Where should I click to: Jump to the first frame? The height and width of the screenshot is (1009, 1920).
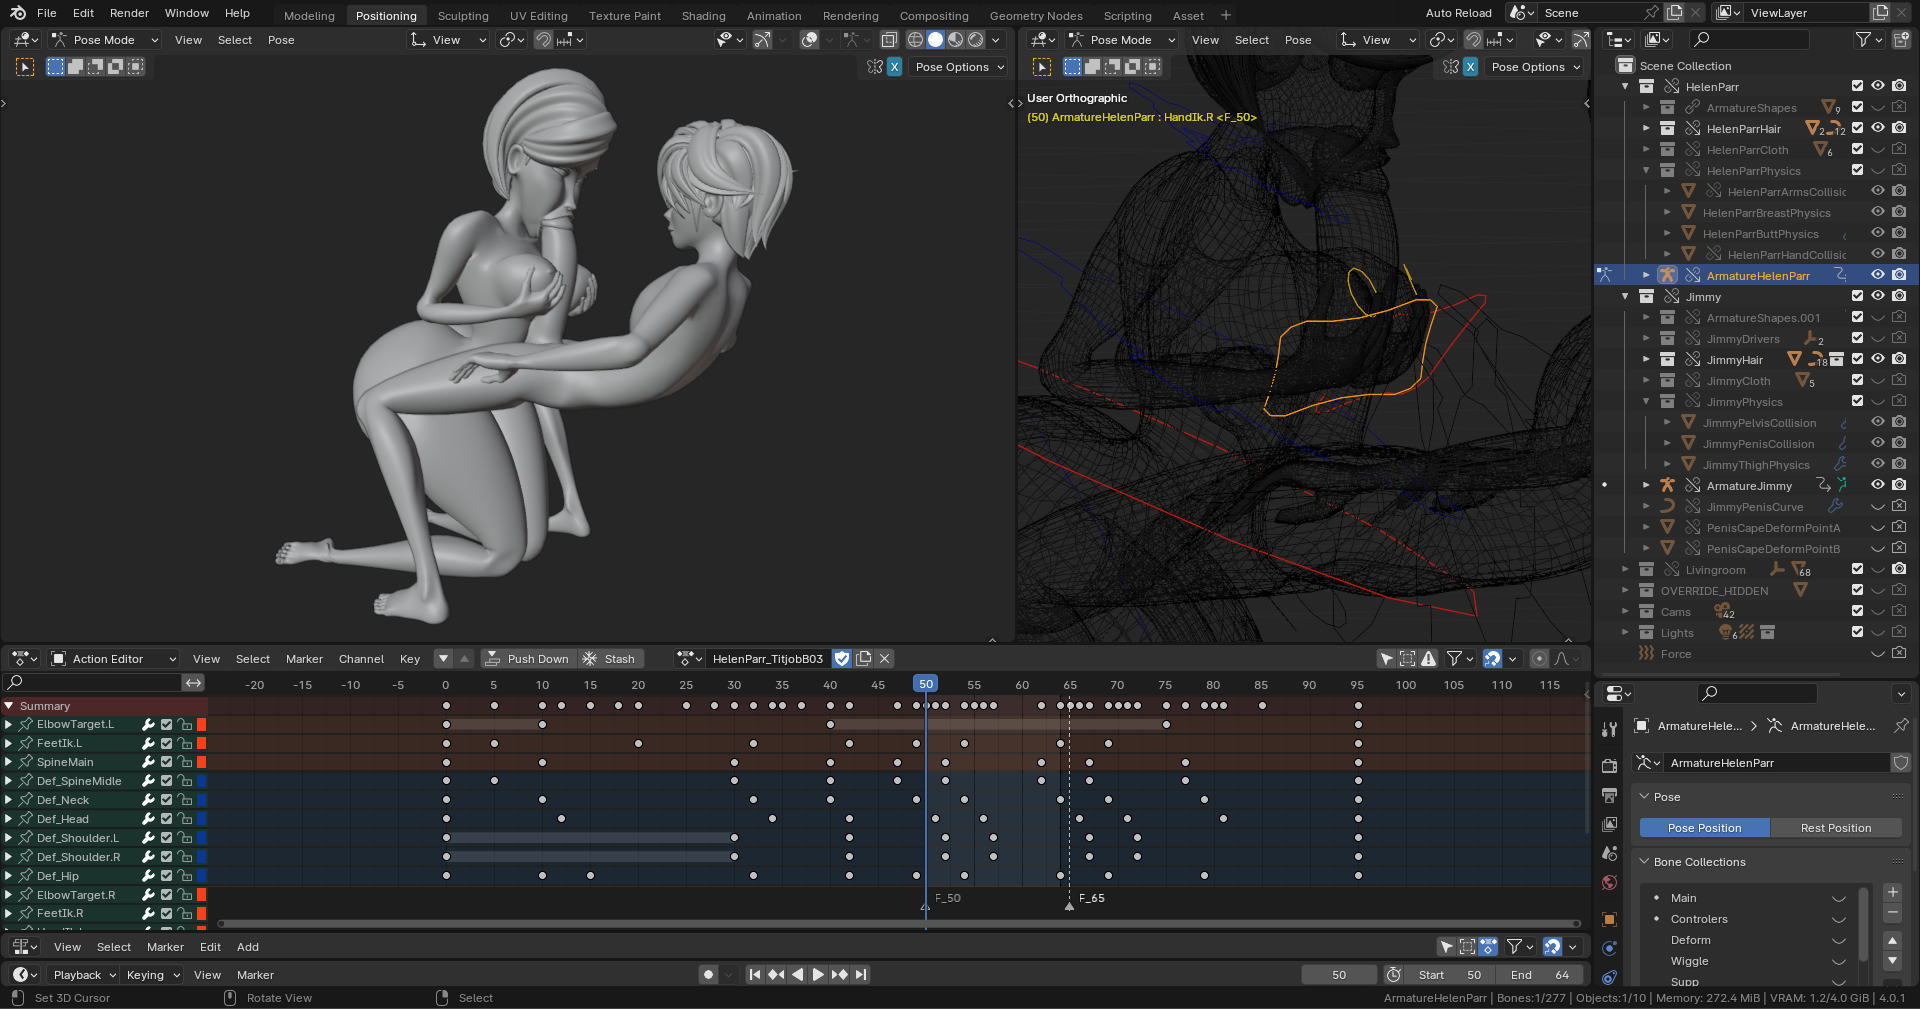755,975
